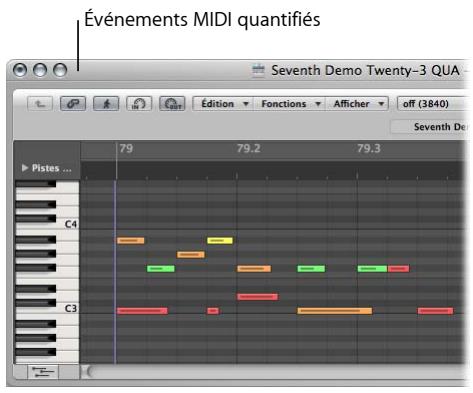Open the quantize off (3840) pop-up
The width and height of the screenshot is (473, 393).
tap(432, 104)
